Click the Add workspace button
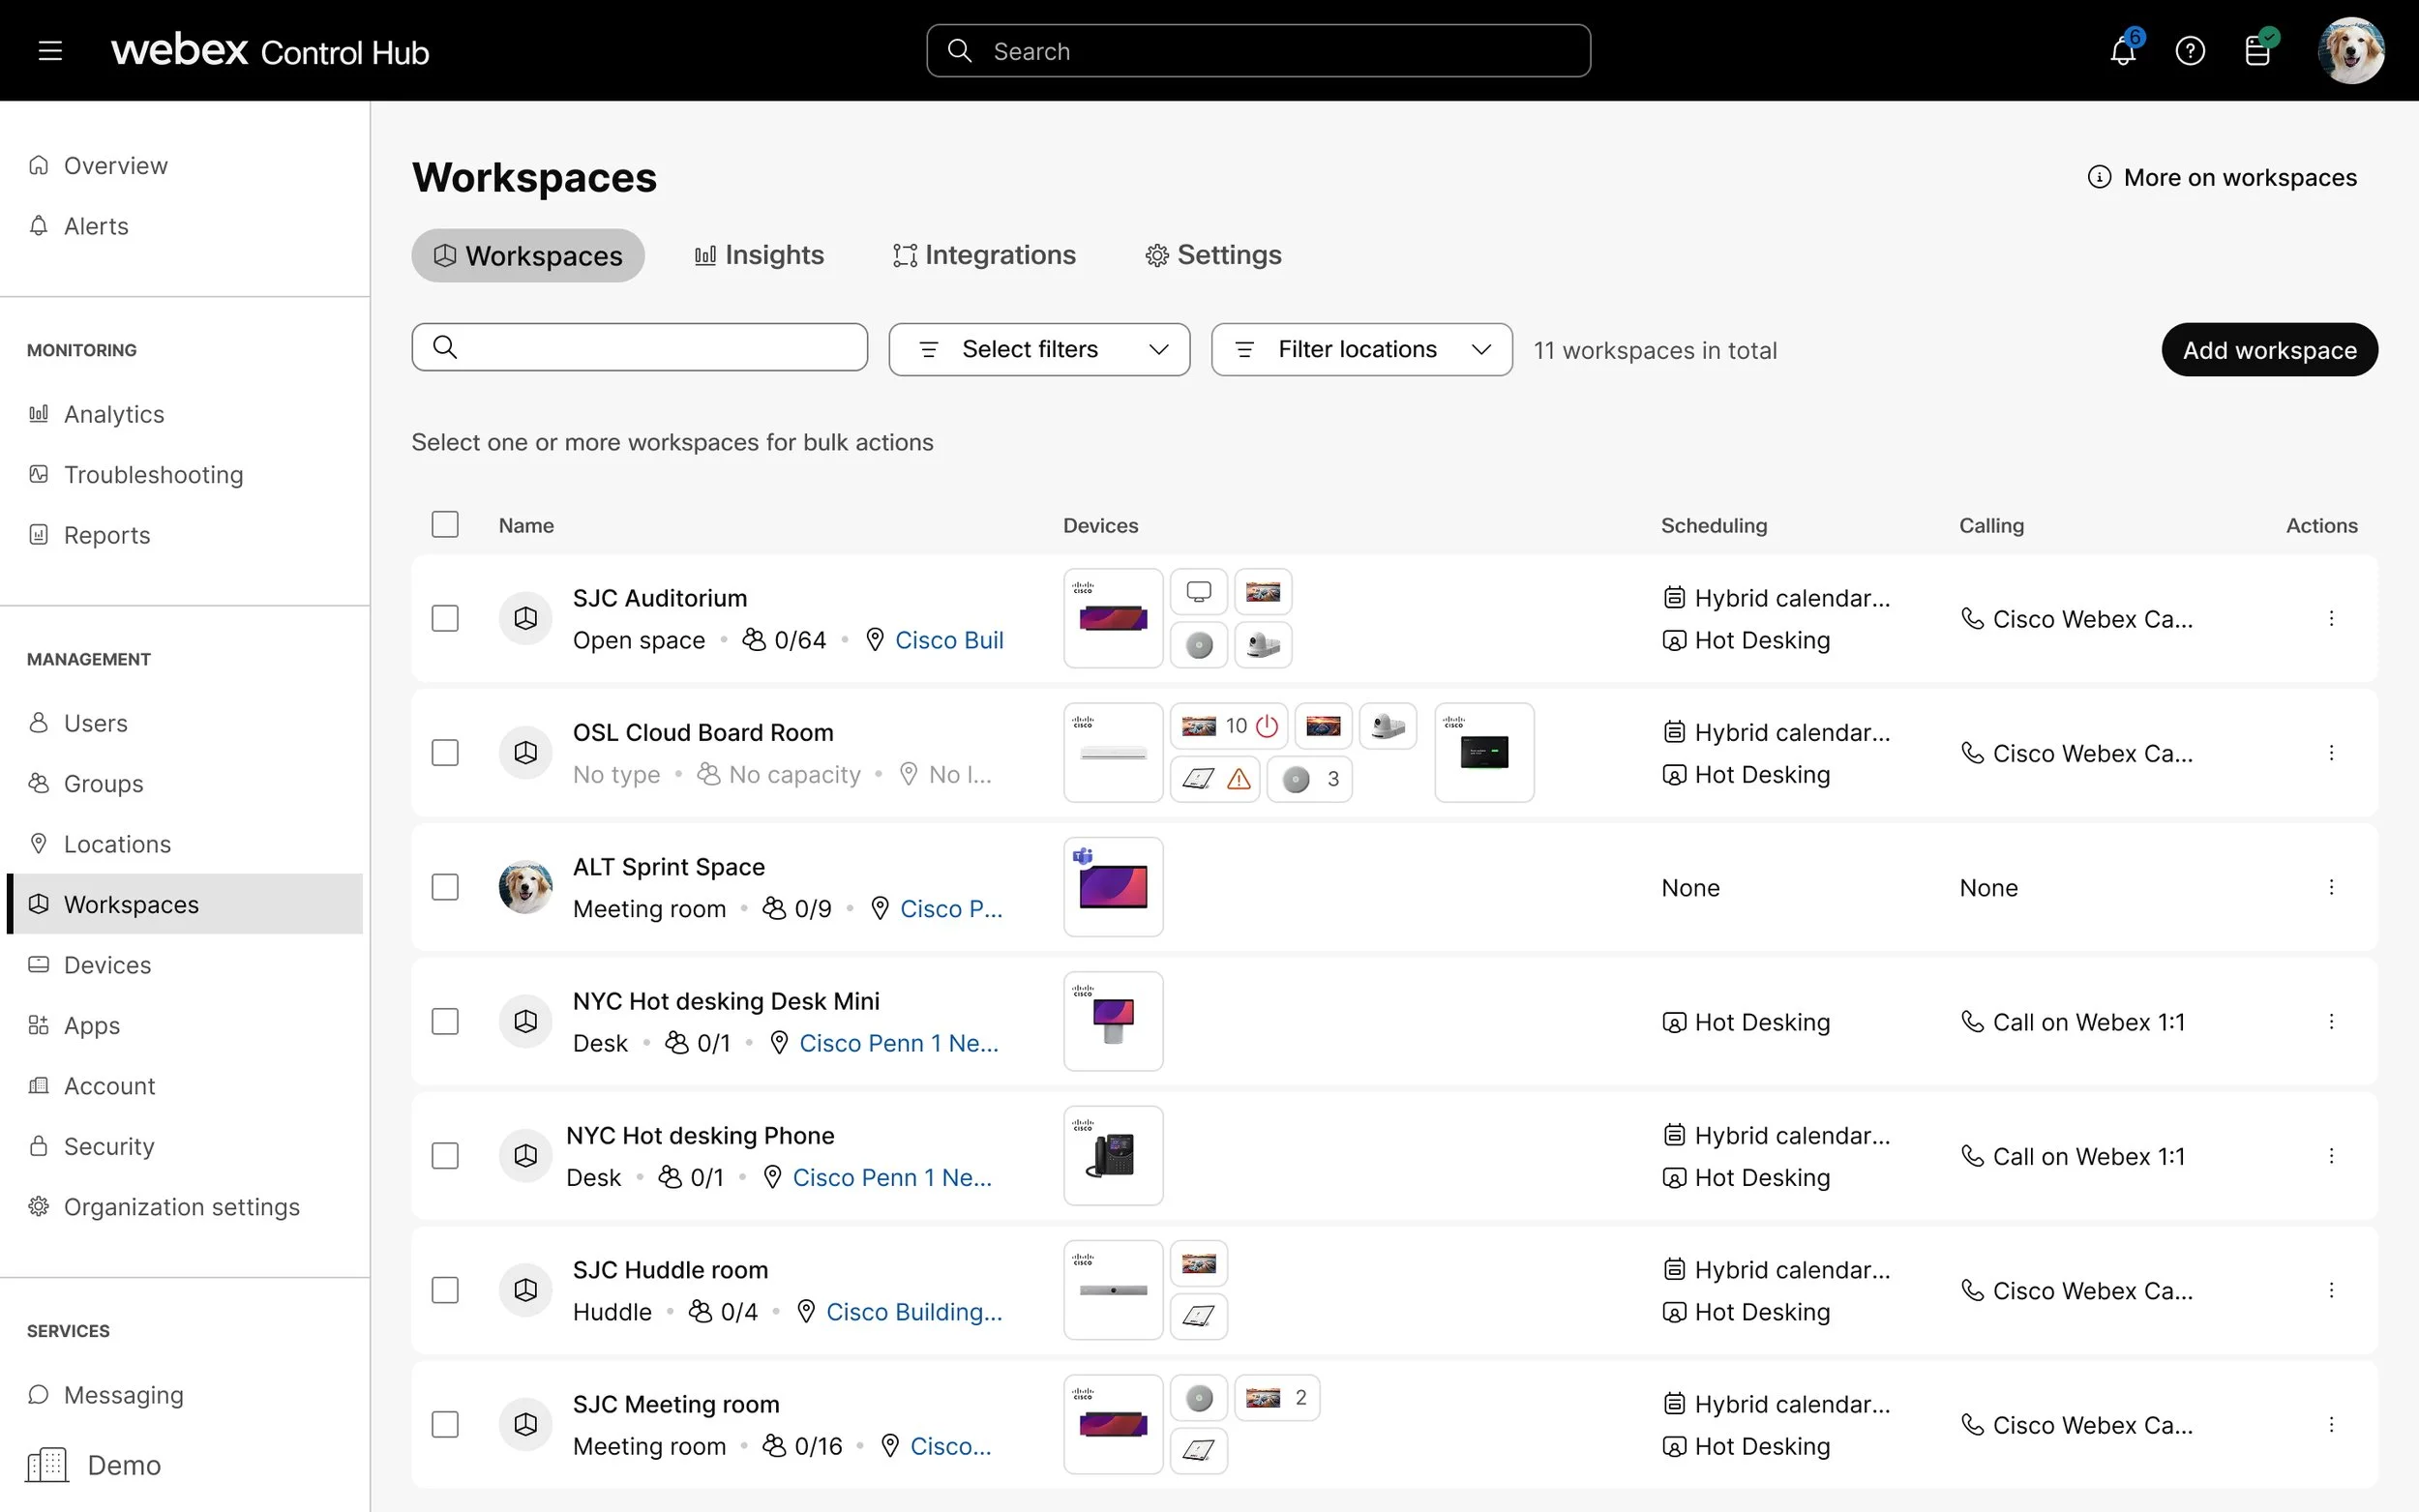 coord(2268,349)
